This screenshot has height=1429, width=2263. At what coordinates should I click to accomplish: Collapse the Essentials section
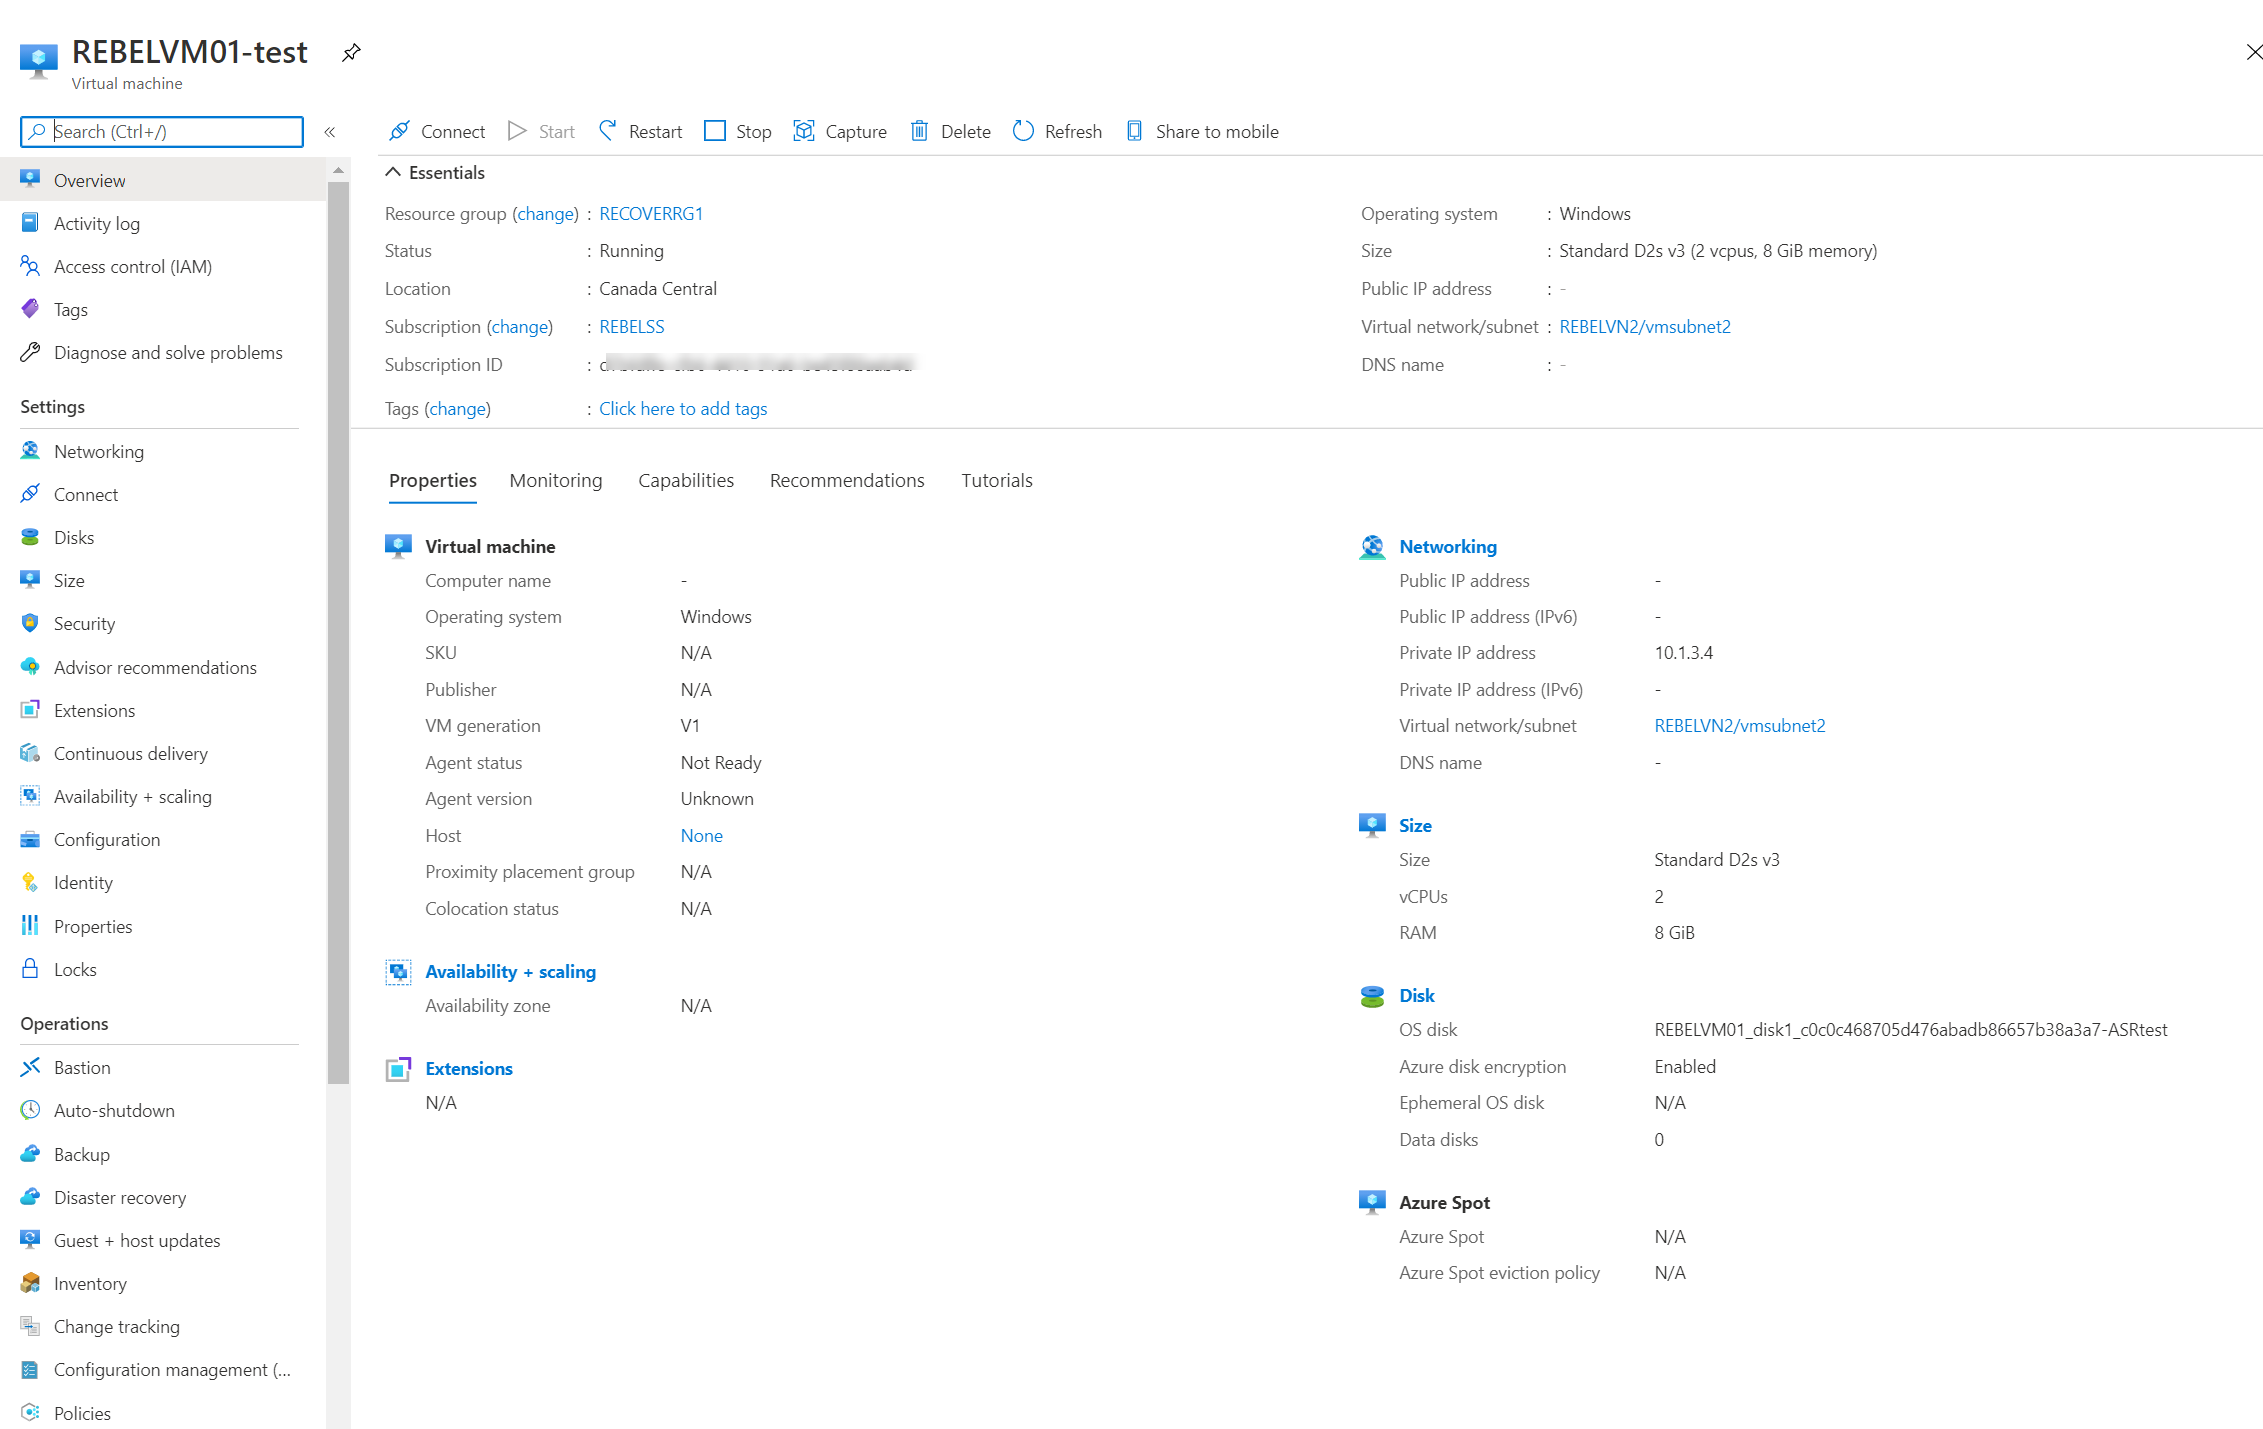pyautogui.click(x=393, y=172)
